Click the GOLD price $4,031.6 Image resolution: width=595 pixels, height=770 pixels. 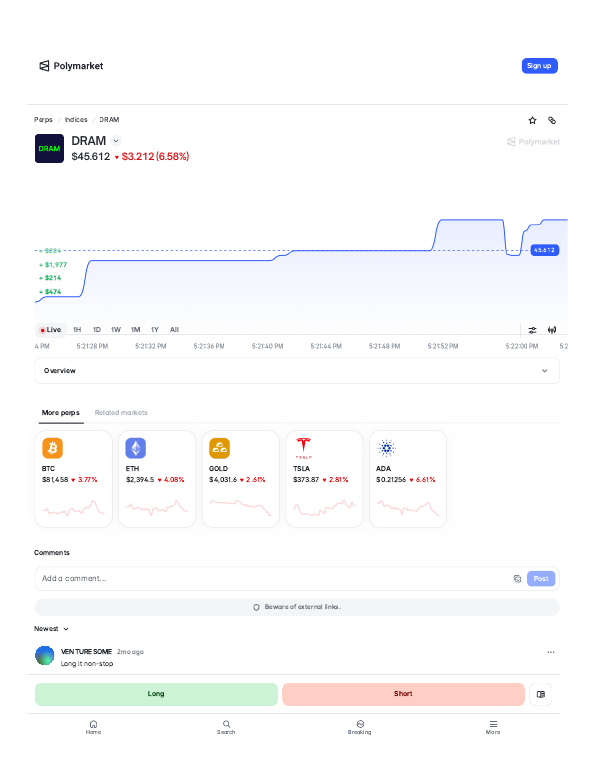pyautogui.click(x=223, y=480)
